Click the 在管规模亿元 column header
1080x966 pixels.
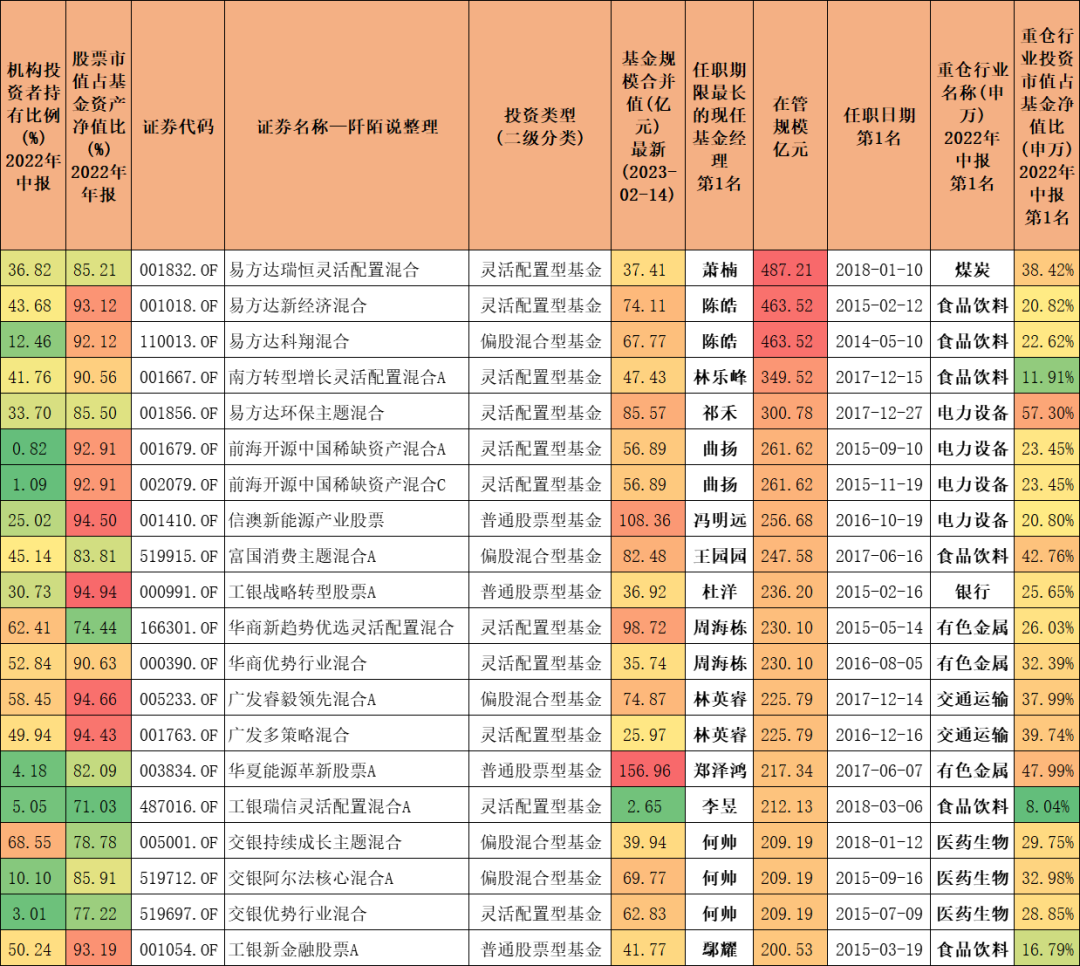[790, 126]
